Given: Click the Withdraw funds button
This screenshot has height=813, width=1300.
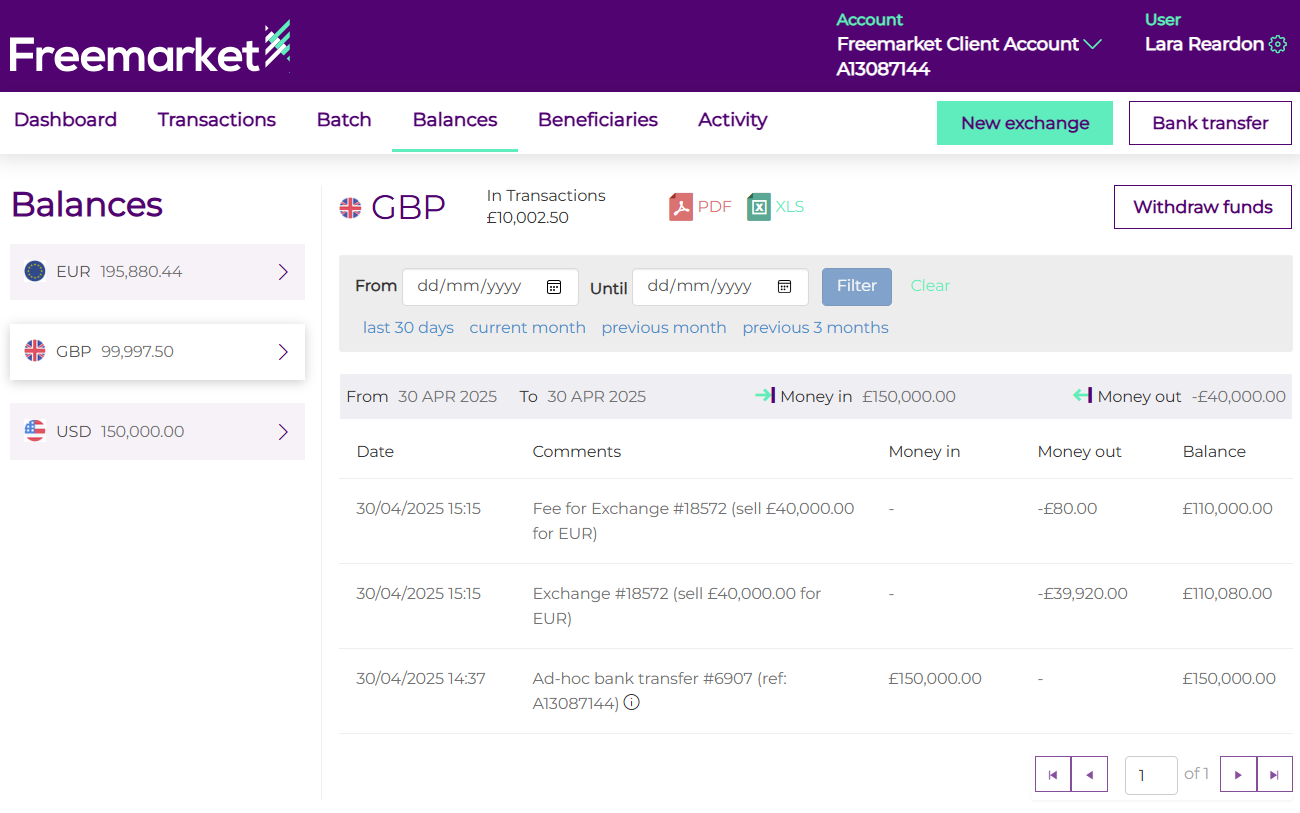Looking at the screenshot, I should [1202, 207].
